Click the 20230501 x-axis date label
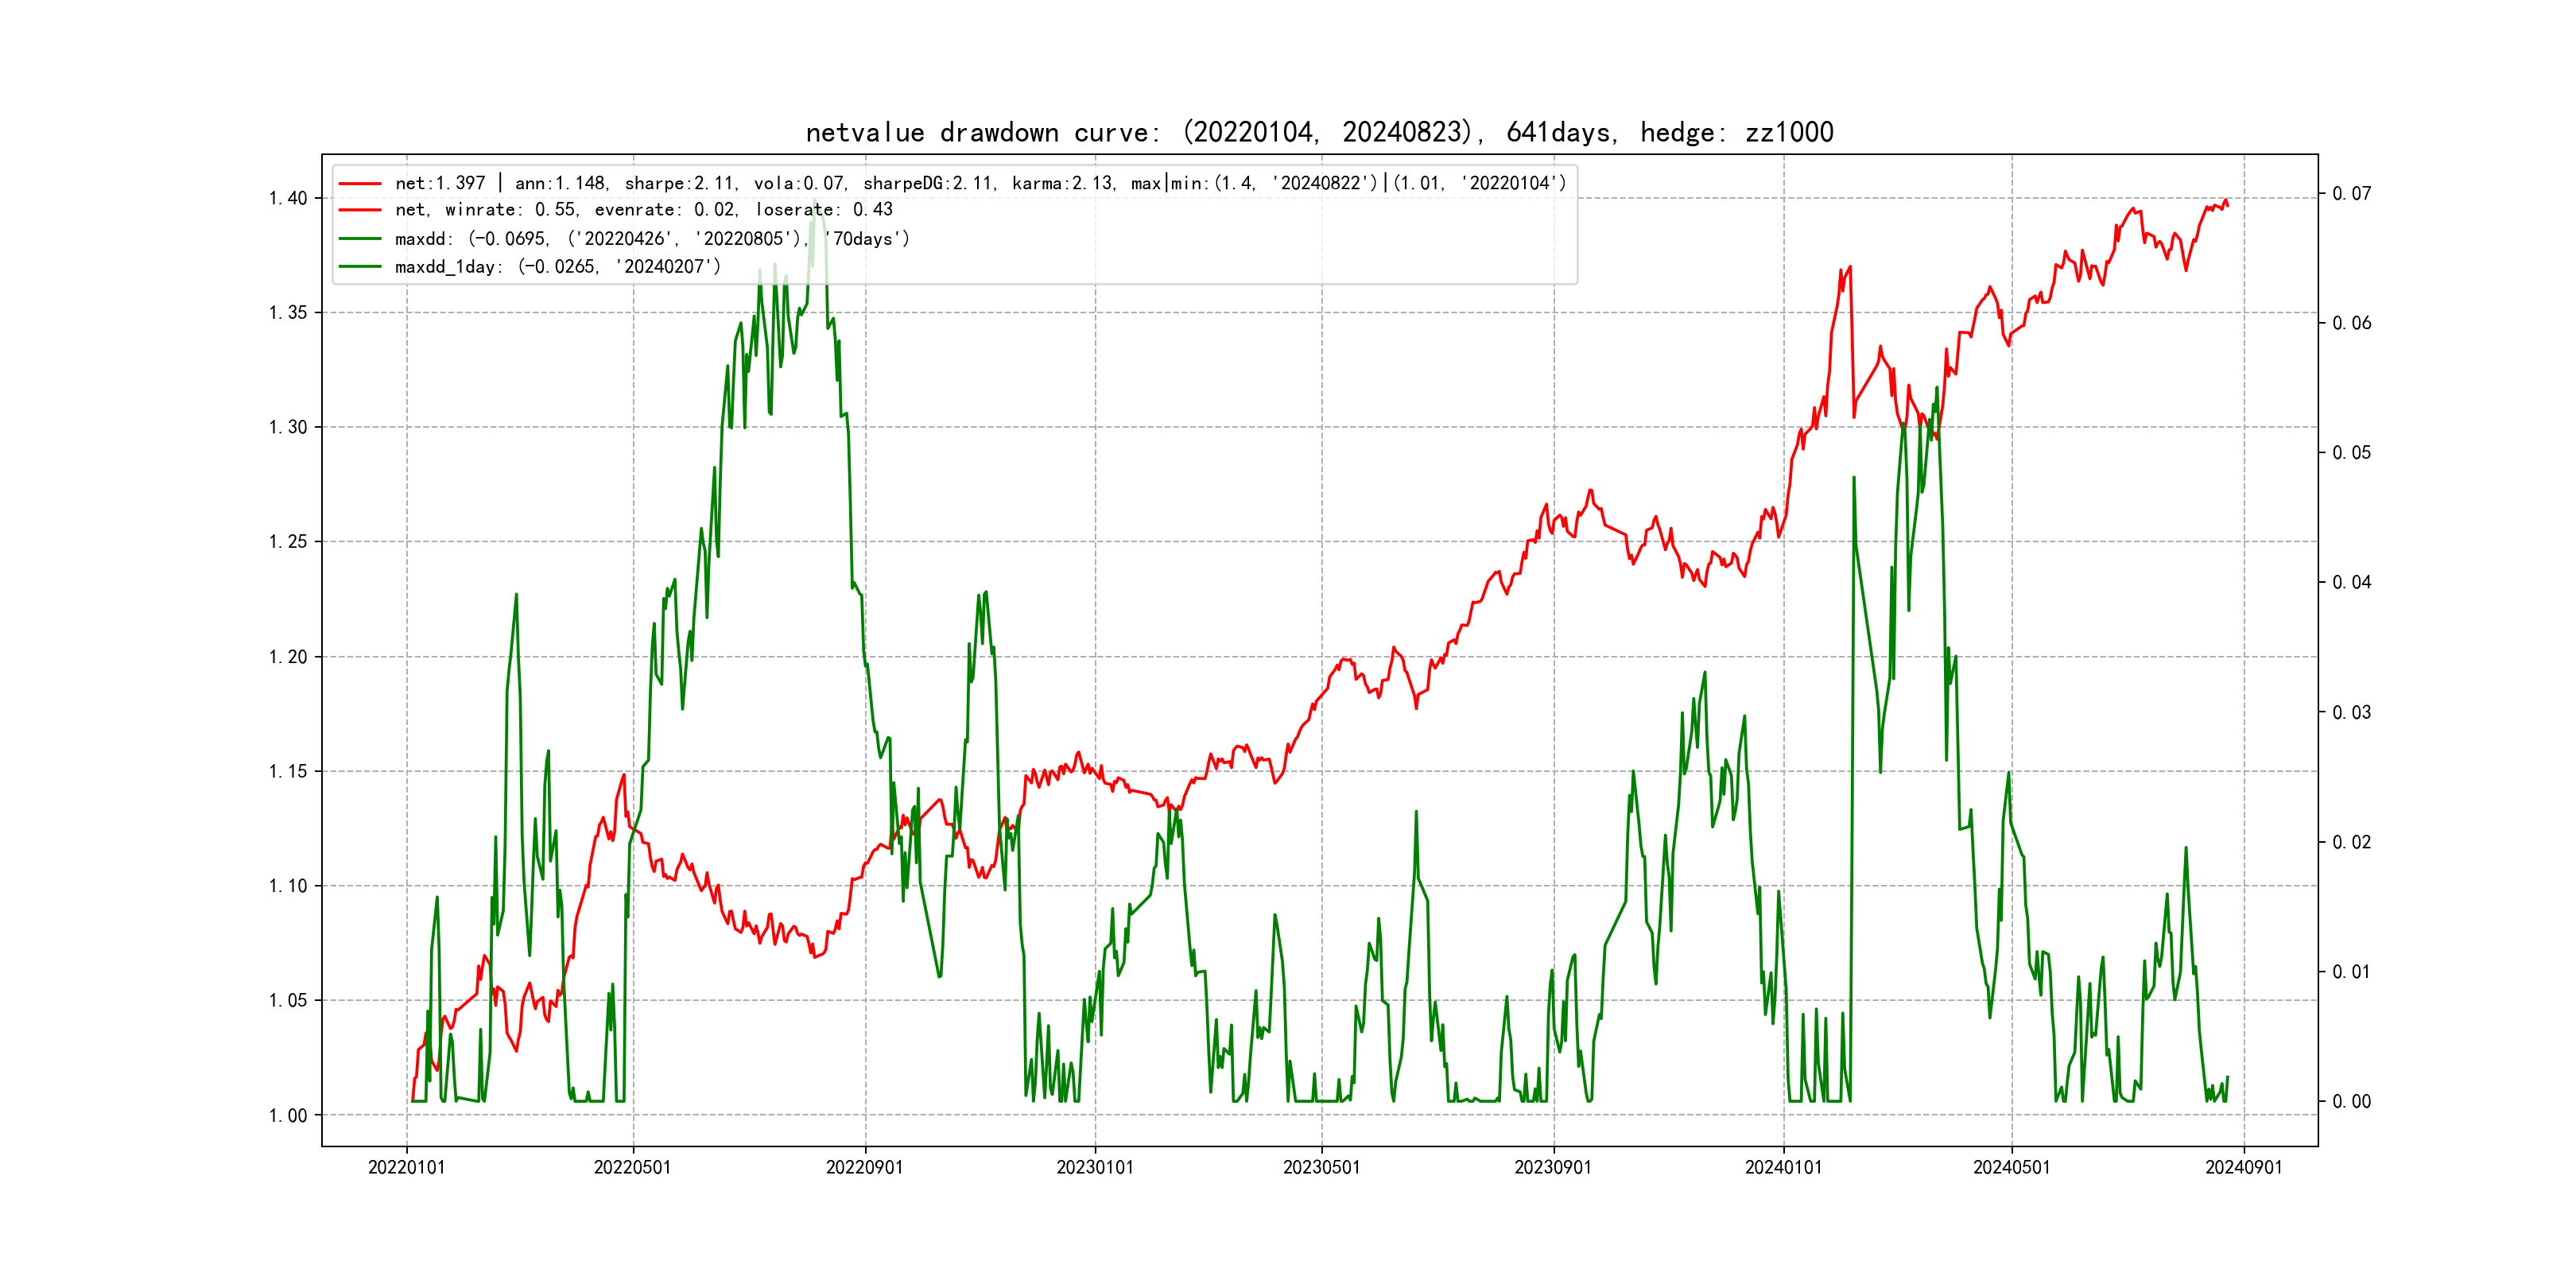 pyautogui.click(x=1321, y=1168)
